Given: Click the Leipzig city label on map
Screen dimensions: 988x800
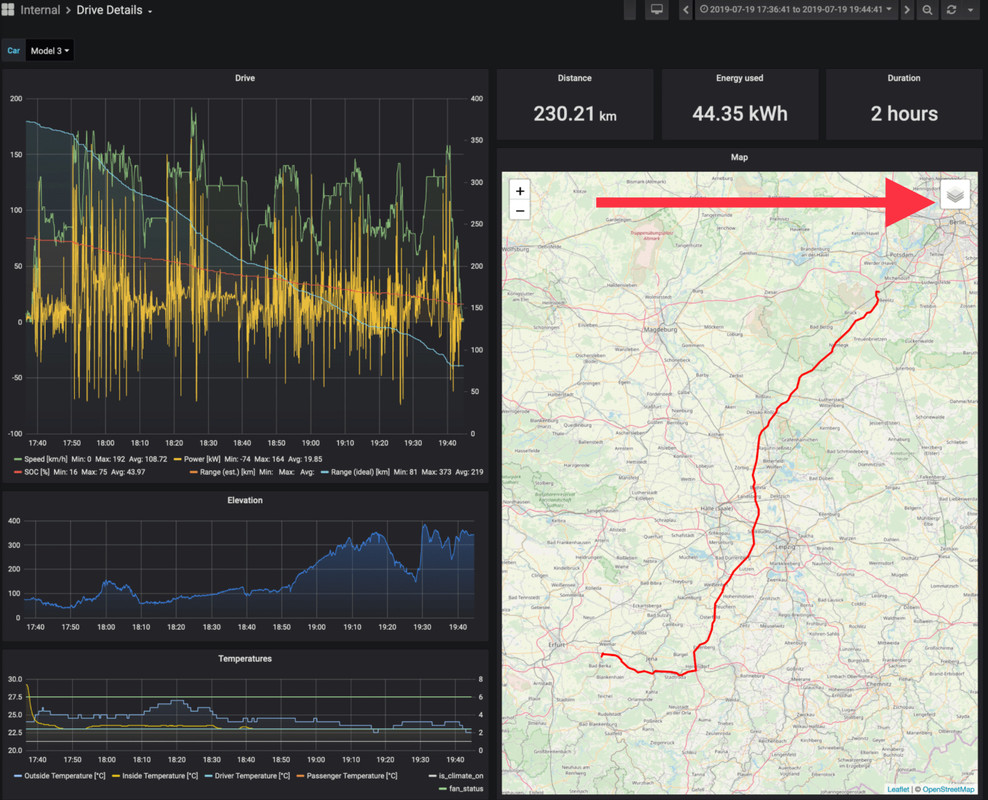Looking at the screenshot, I should pos(786,547).
